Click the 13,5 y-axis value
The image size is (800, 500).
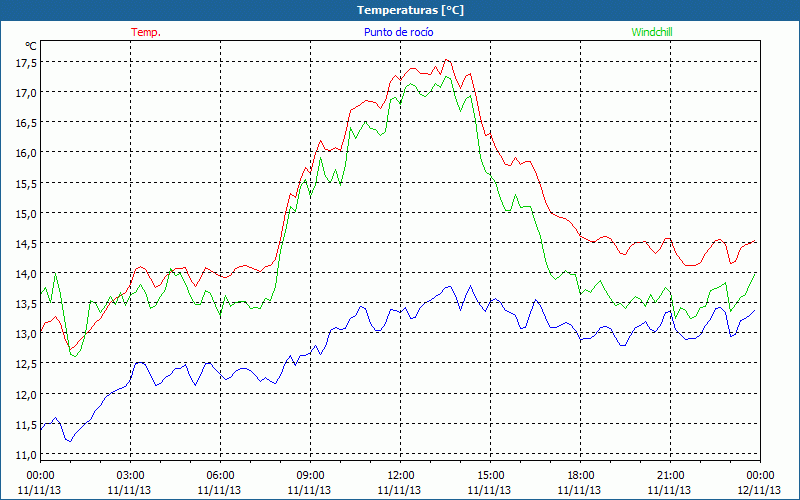pyautogui.click(x=27, y=304)
